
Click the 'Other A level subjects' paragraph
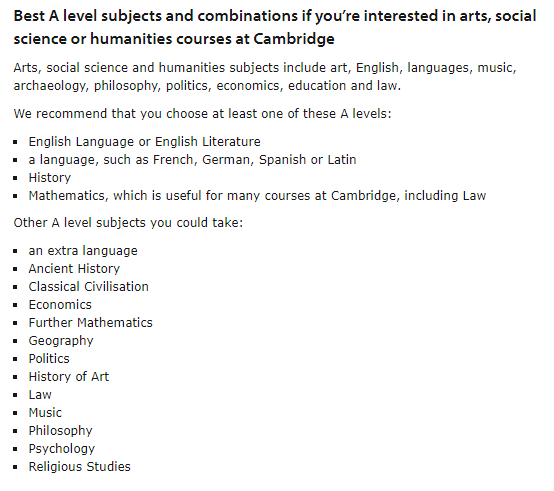(128, 223)
